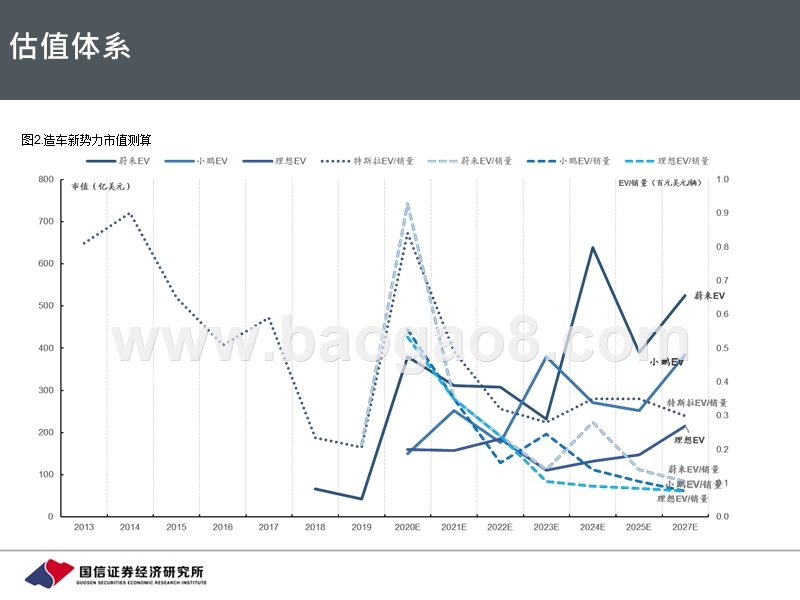Click the 2020E label on the x-axis
Image resolution: width=800 pixels, height=600 pixels.
(x=407, y=527)
